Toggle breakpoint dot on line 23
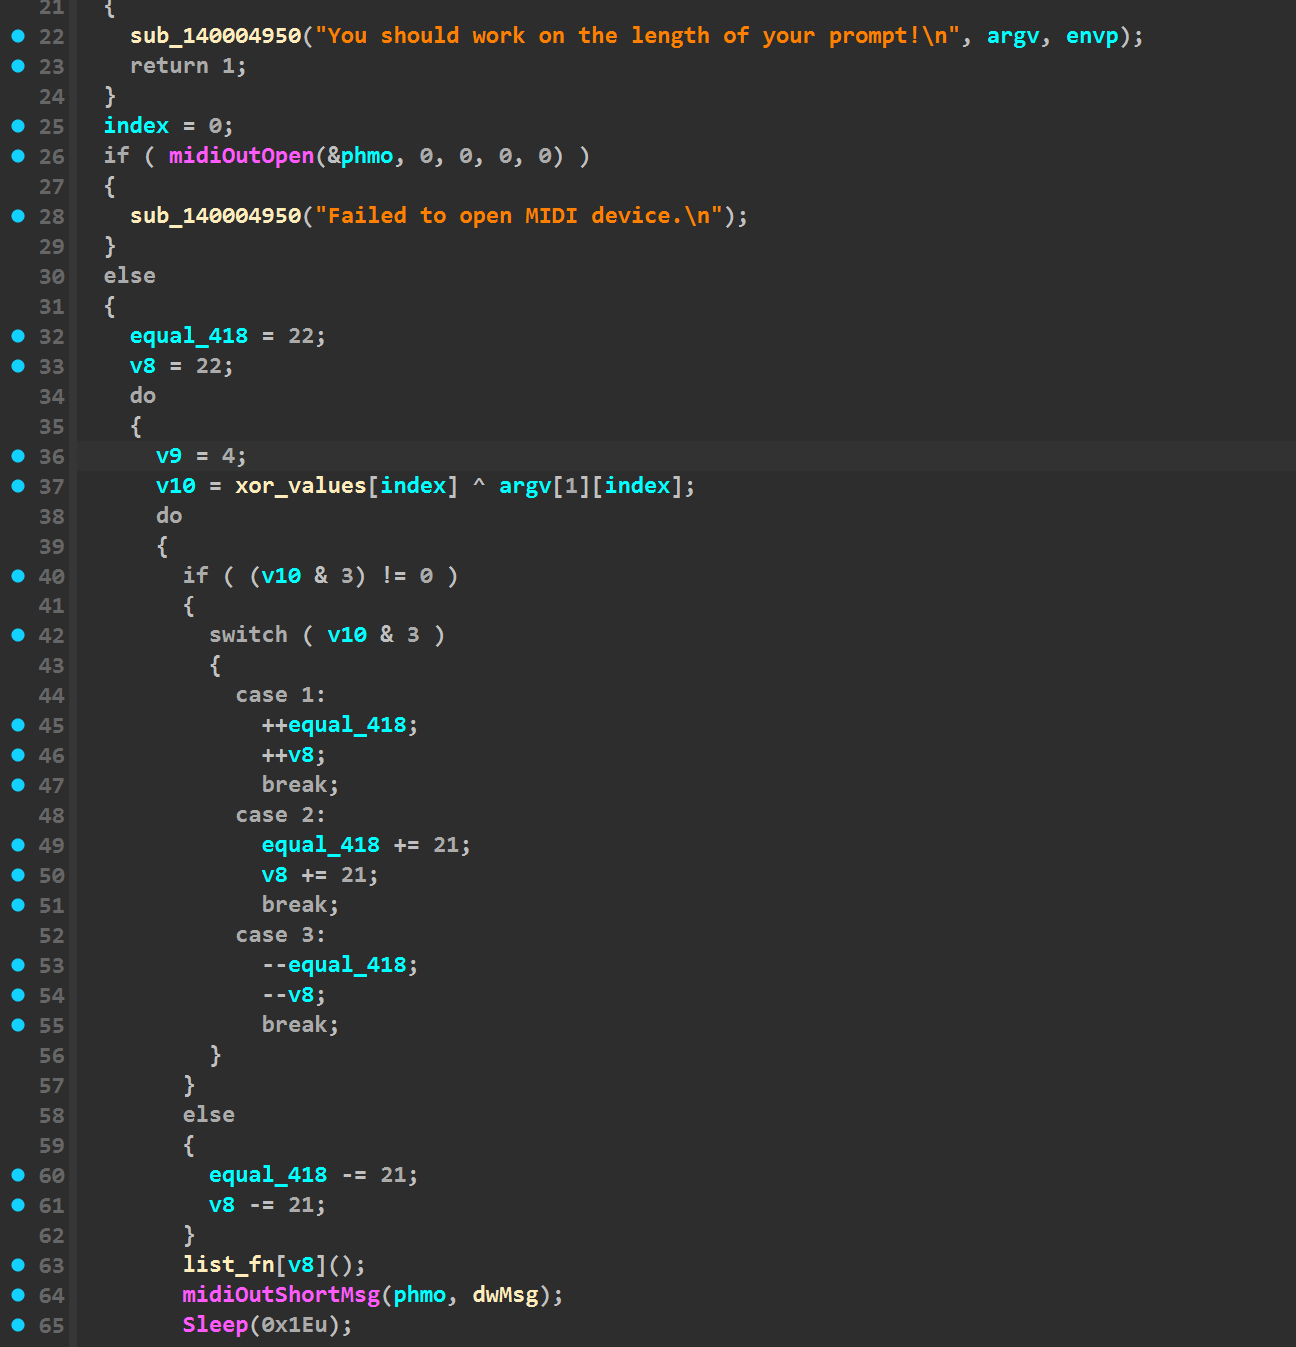Screen dimensions: 1296x1347 (18, 66)
